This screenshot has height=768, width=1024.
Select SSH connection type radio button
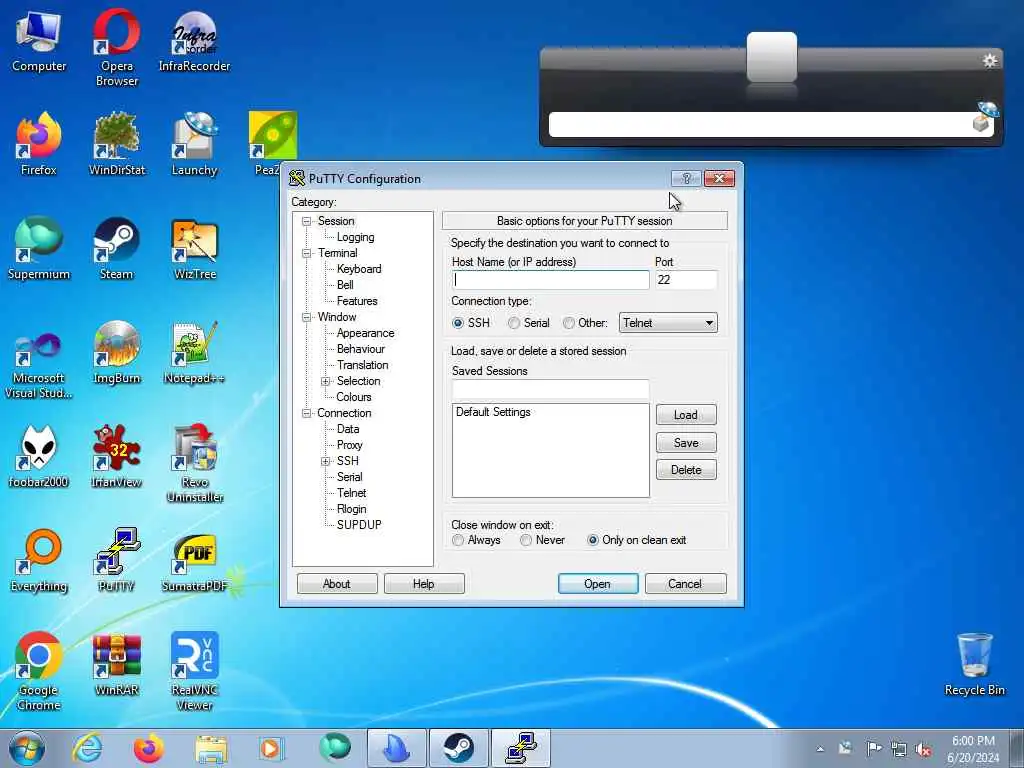pyautogui.click(x=458, y=323)
